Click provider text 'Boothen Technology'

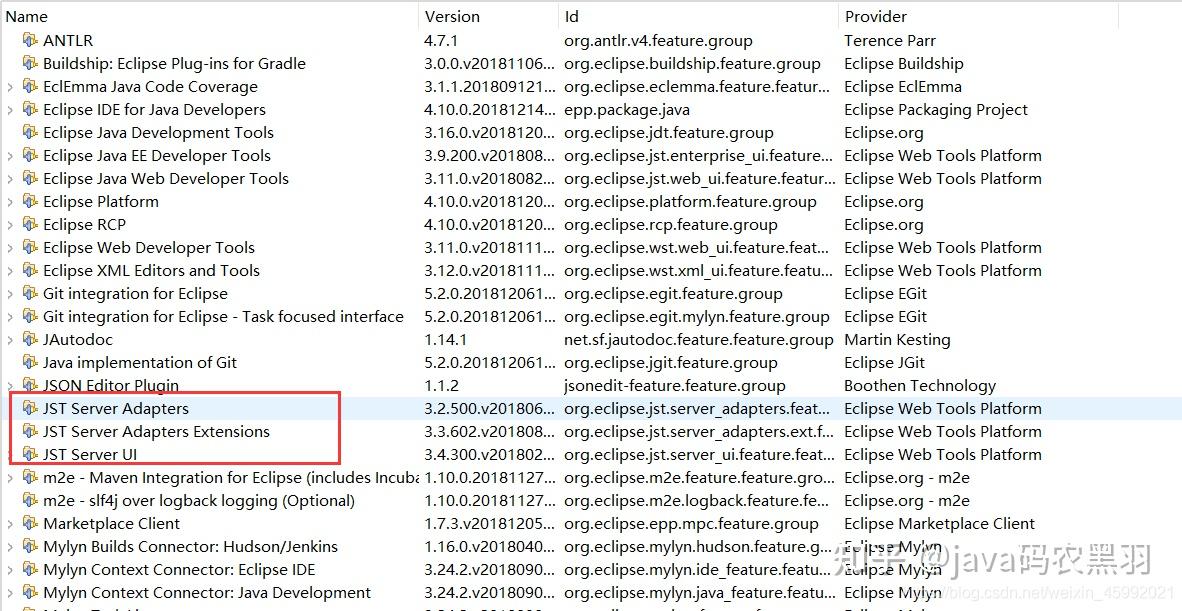point(920,386)
